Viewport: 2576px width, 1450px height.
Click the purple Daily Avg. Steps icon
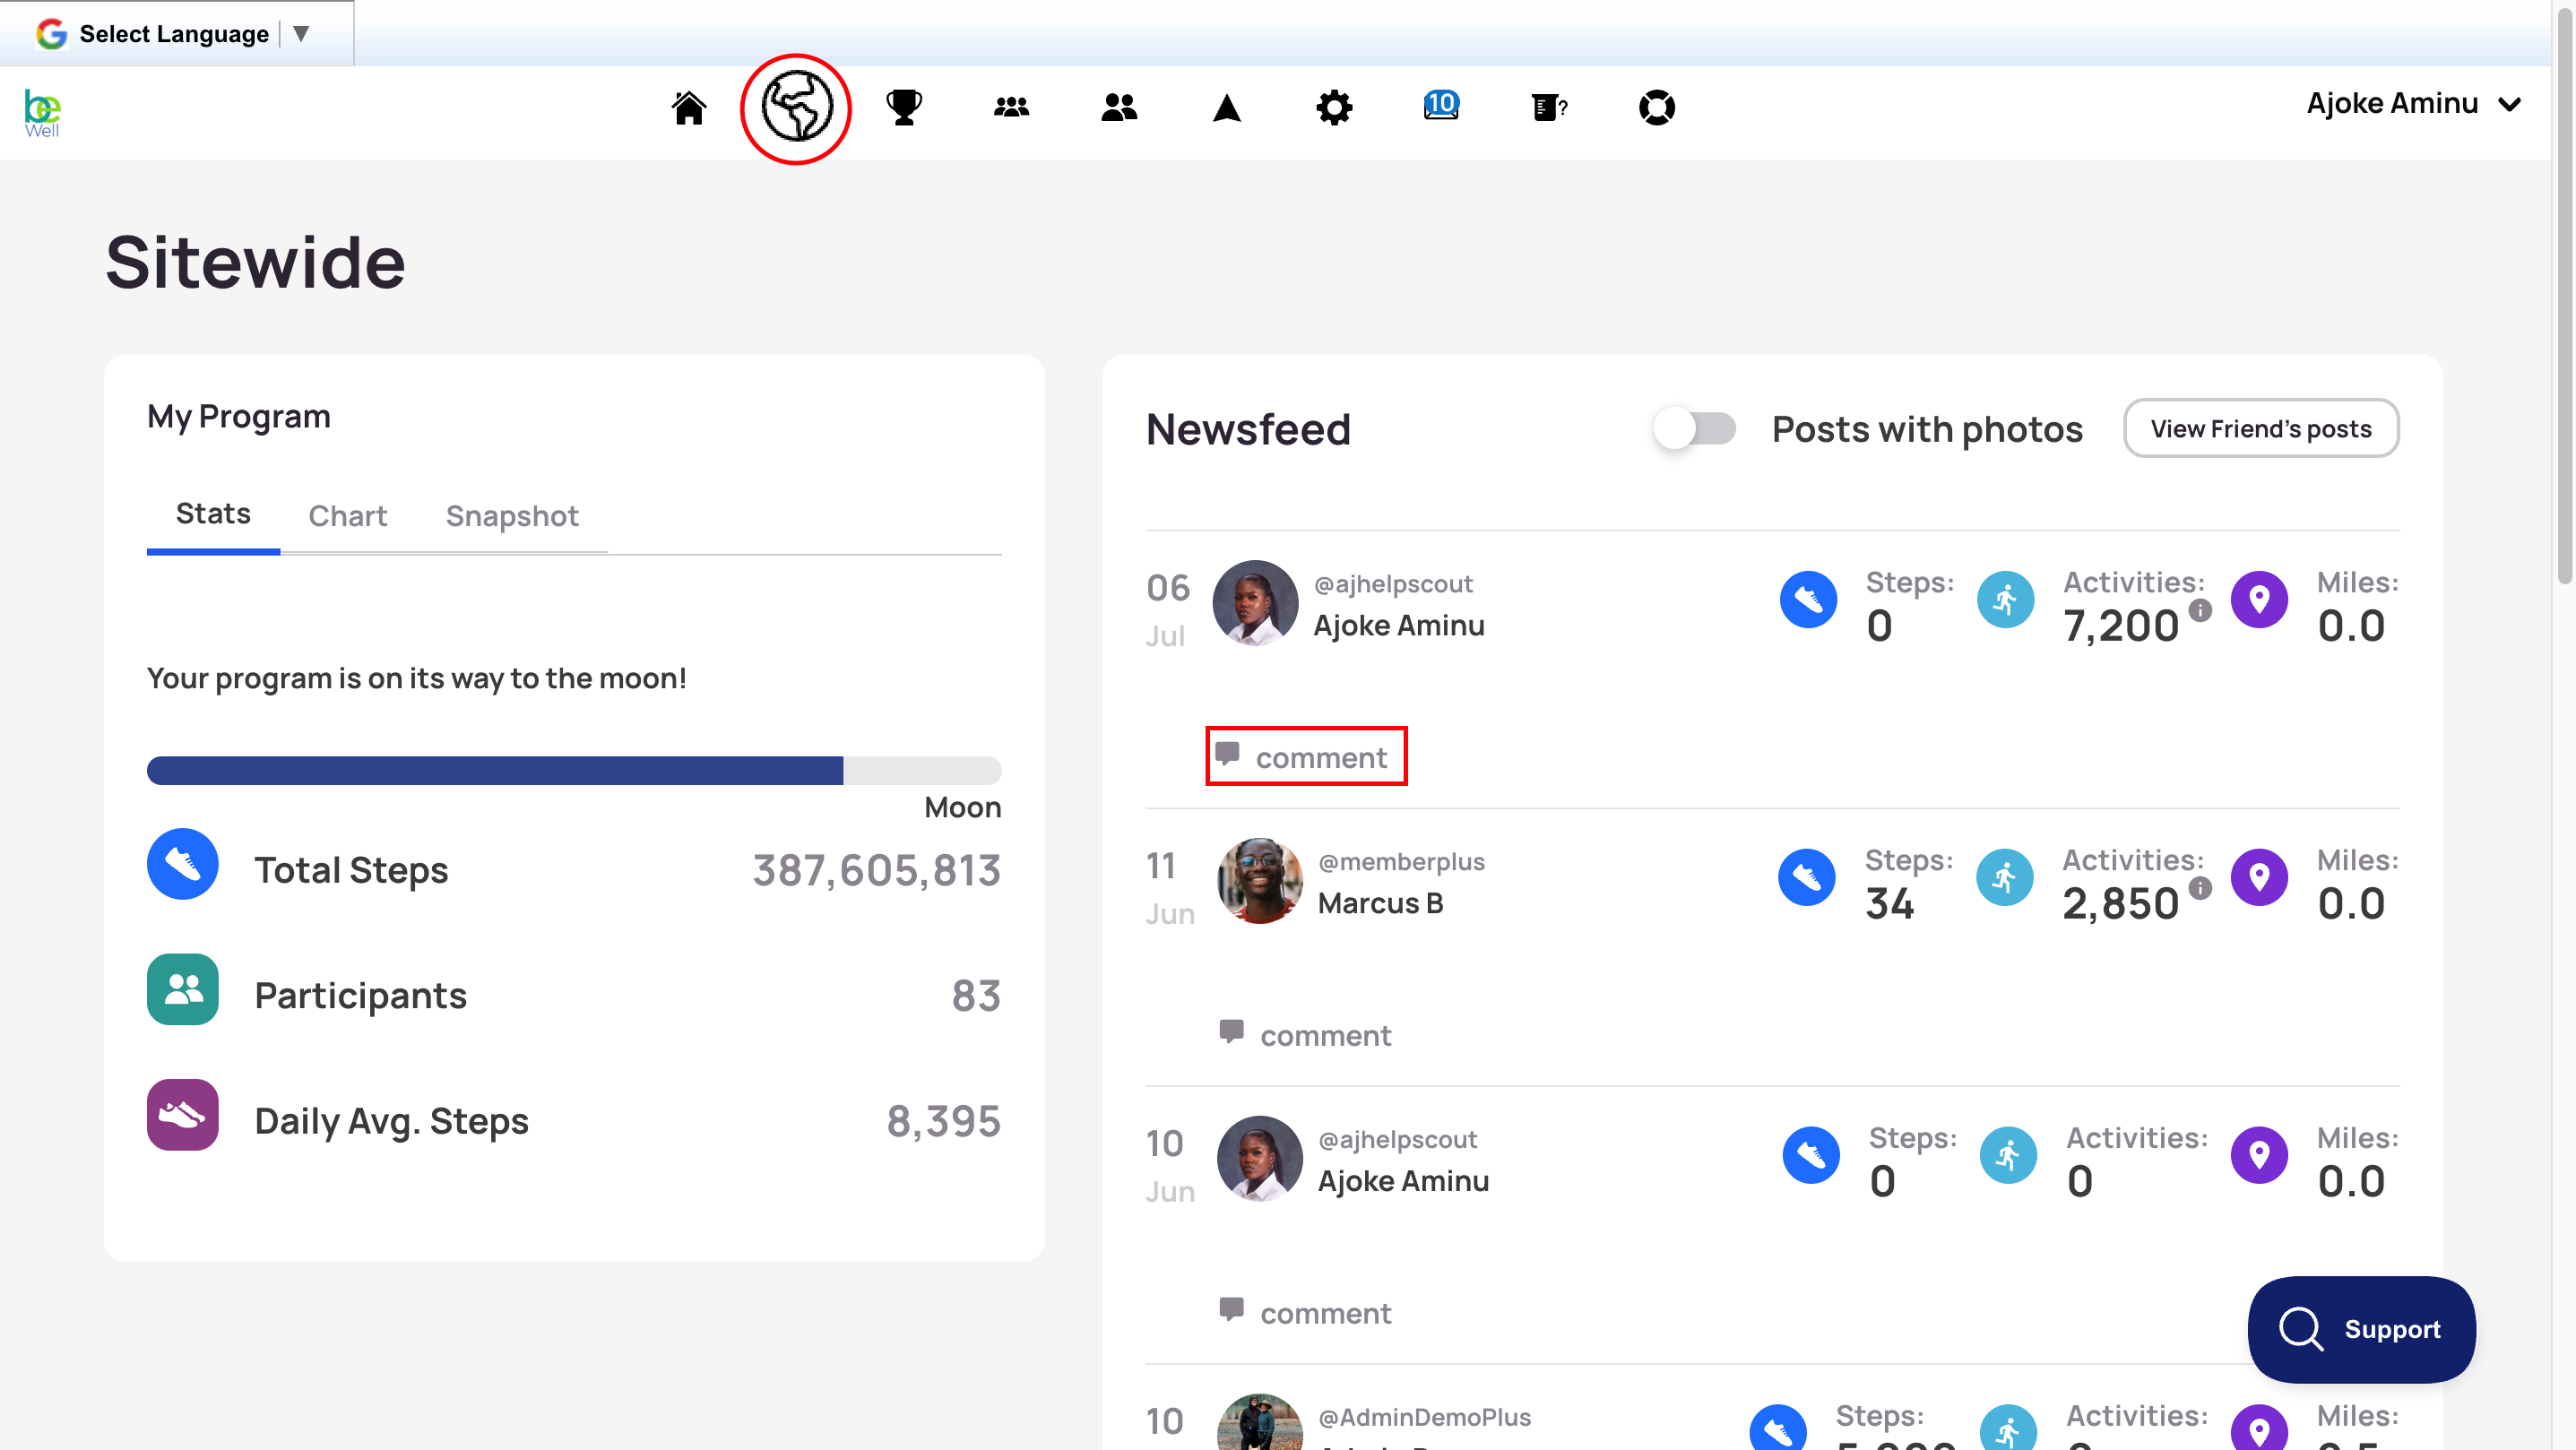point(183,1115)
